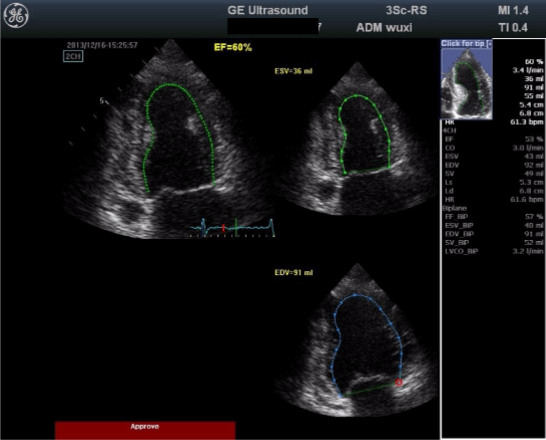Click the end-diastolic blue contour image
Screen dimensions: 546x440
tap(357, 340)
